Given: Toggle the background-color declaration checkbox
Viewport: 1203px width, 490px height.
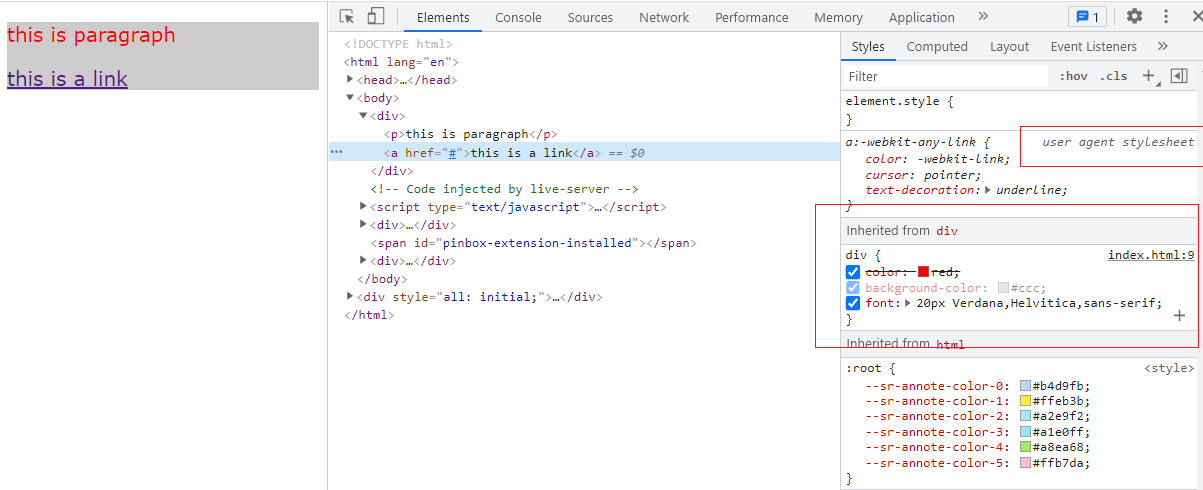Looking at the screenshot, I should pos(853,288).
